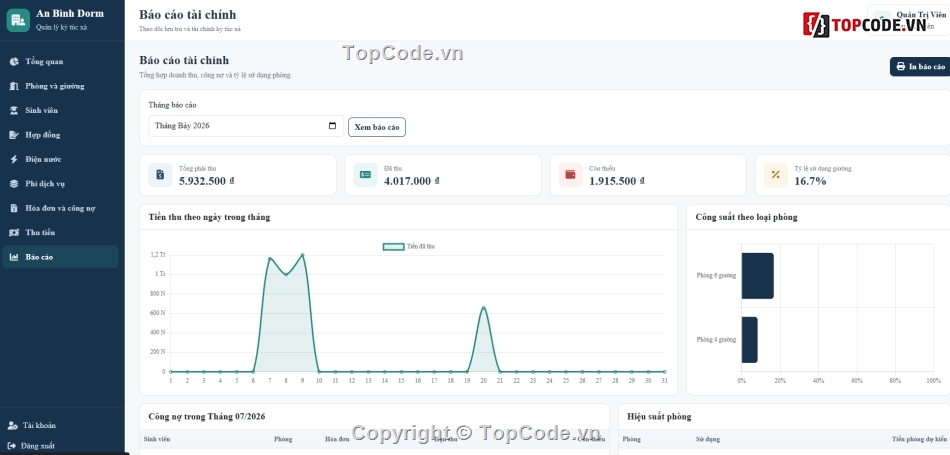Screen dimensions: 950x455
Task: Toggle the Tiền đã thu legend swatch
Action: tap(393, 247)
